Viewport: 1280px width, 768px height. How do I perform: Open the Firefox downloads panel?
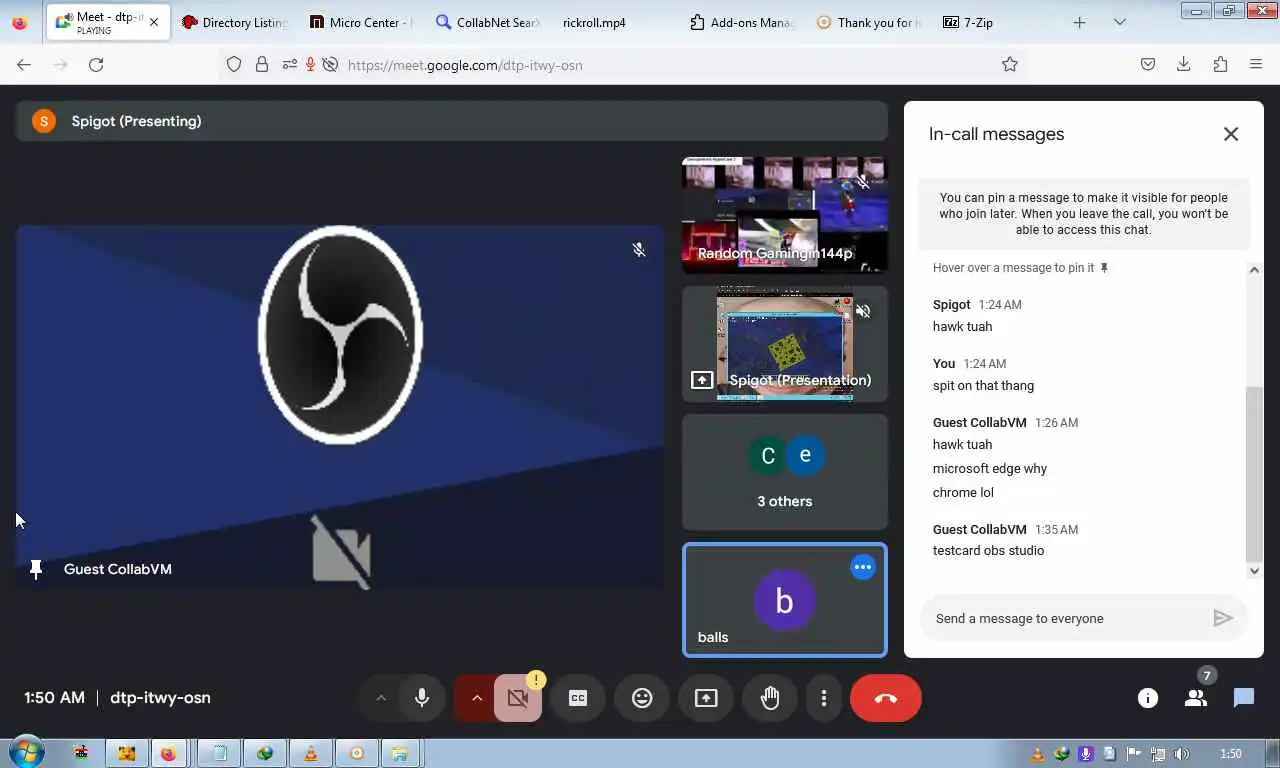pos(1184,65)
